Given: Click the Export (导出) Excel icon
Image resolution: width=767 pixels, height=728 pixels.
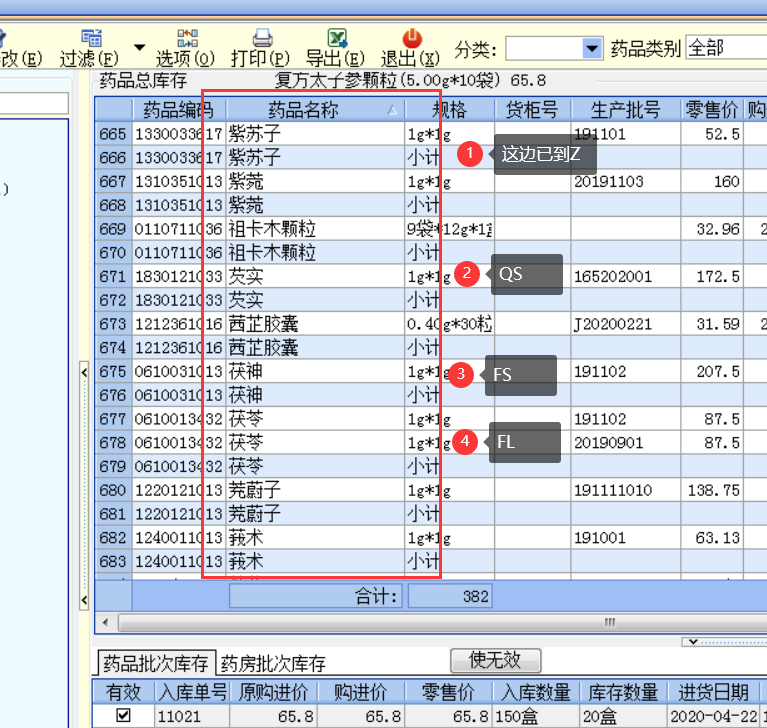Looking at the screenshot, I should tap(337, 38).
